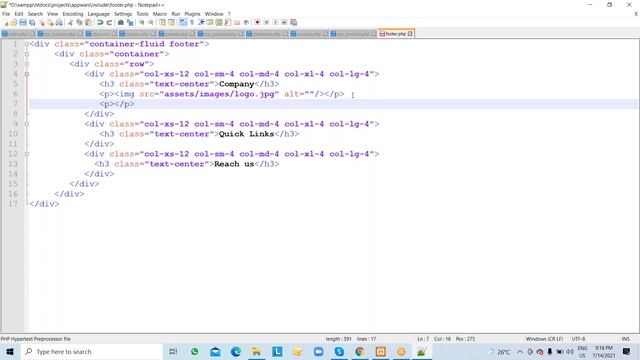Collapse the fold marker on line 1
Image resolution: width=640 pixels, height=360 pixels.
pyautogui.click(x=27, y=44)
